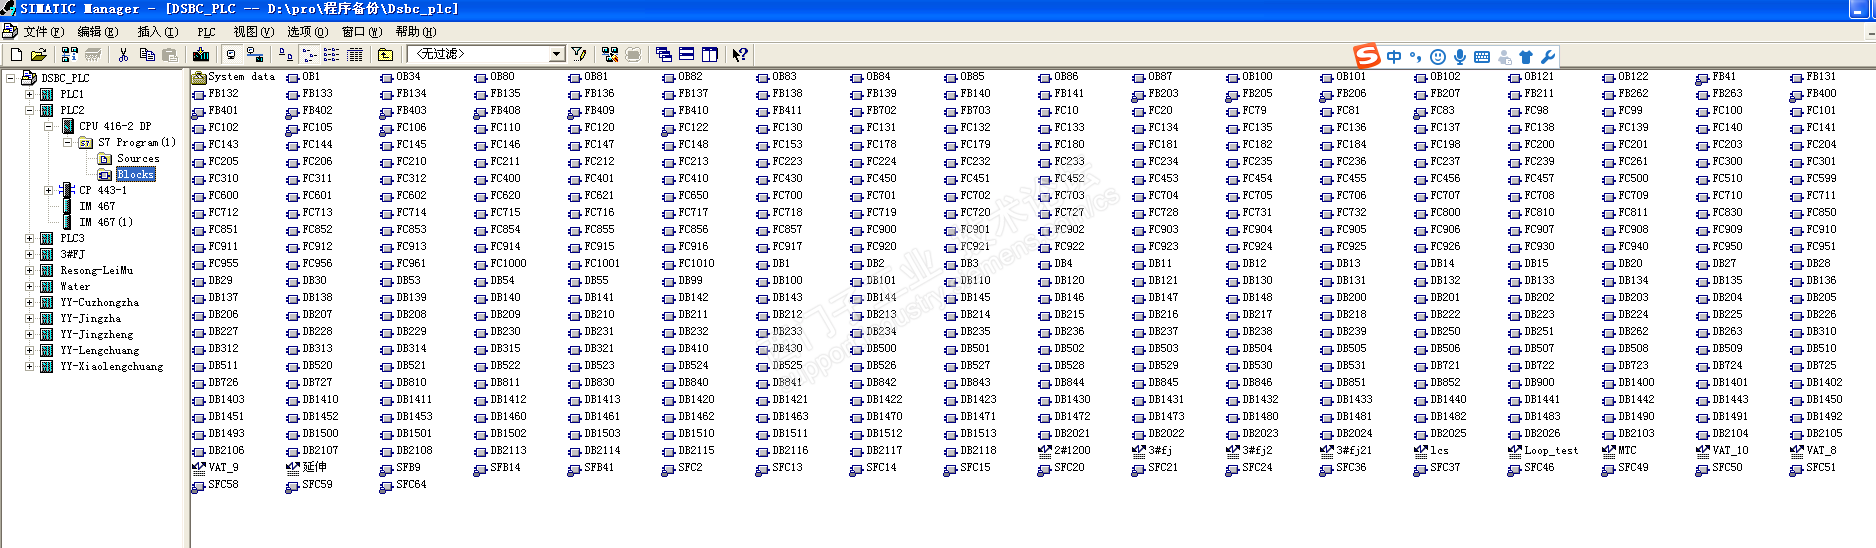Click the Open project folder icon
Viewport: 1876px width, 548px height.
point(39,54)
